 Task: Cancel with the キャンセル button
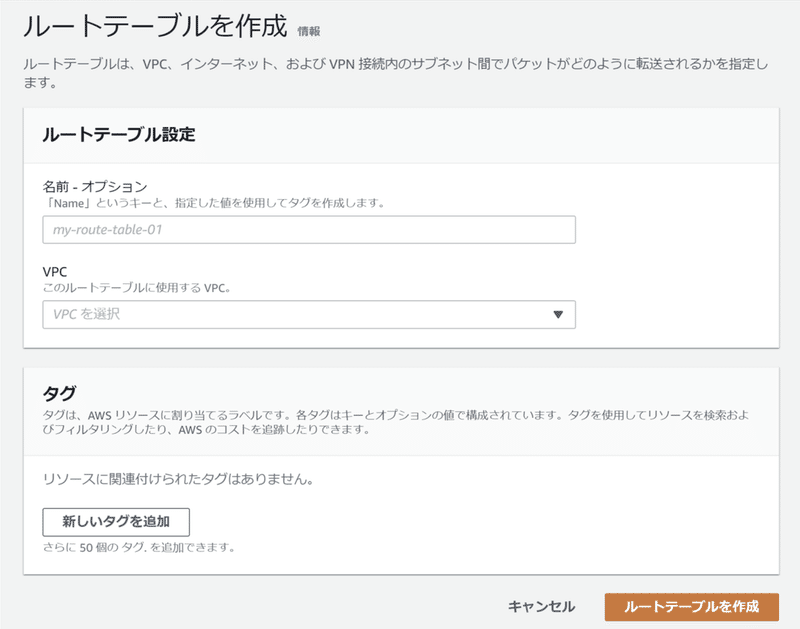pos(541,607)
